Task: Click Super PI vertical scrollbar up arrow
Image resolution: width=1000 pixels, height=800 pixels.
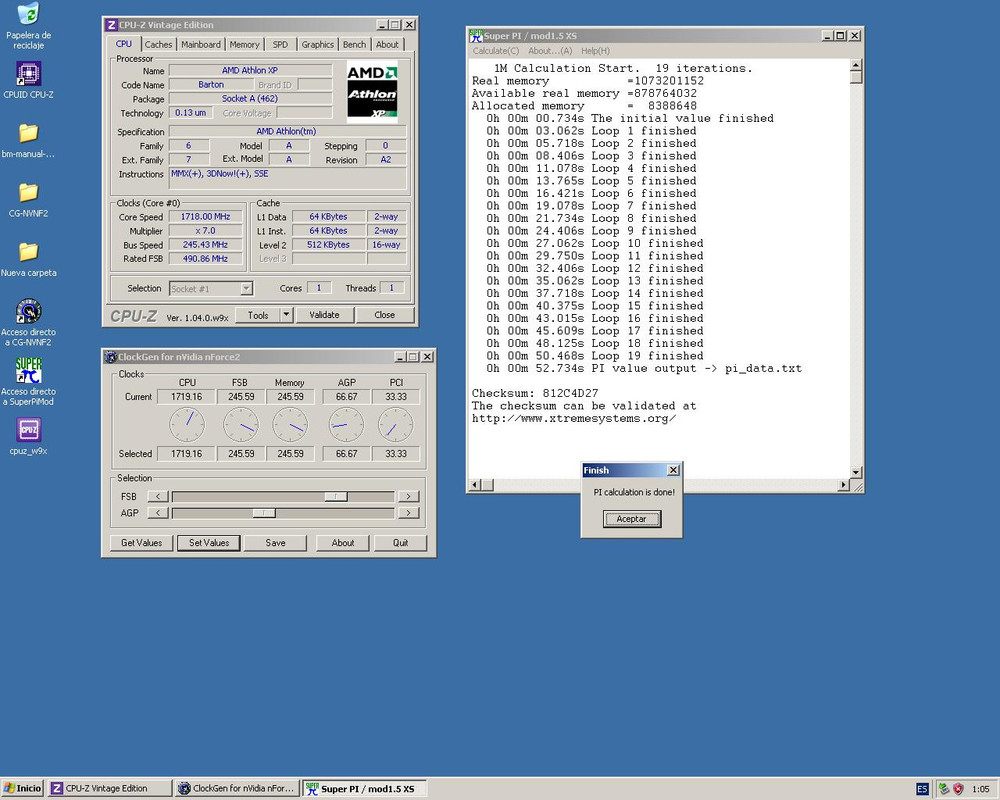Action: click(856, 65)
